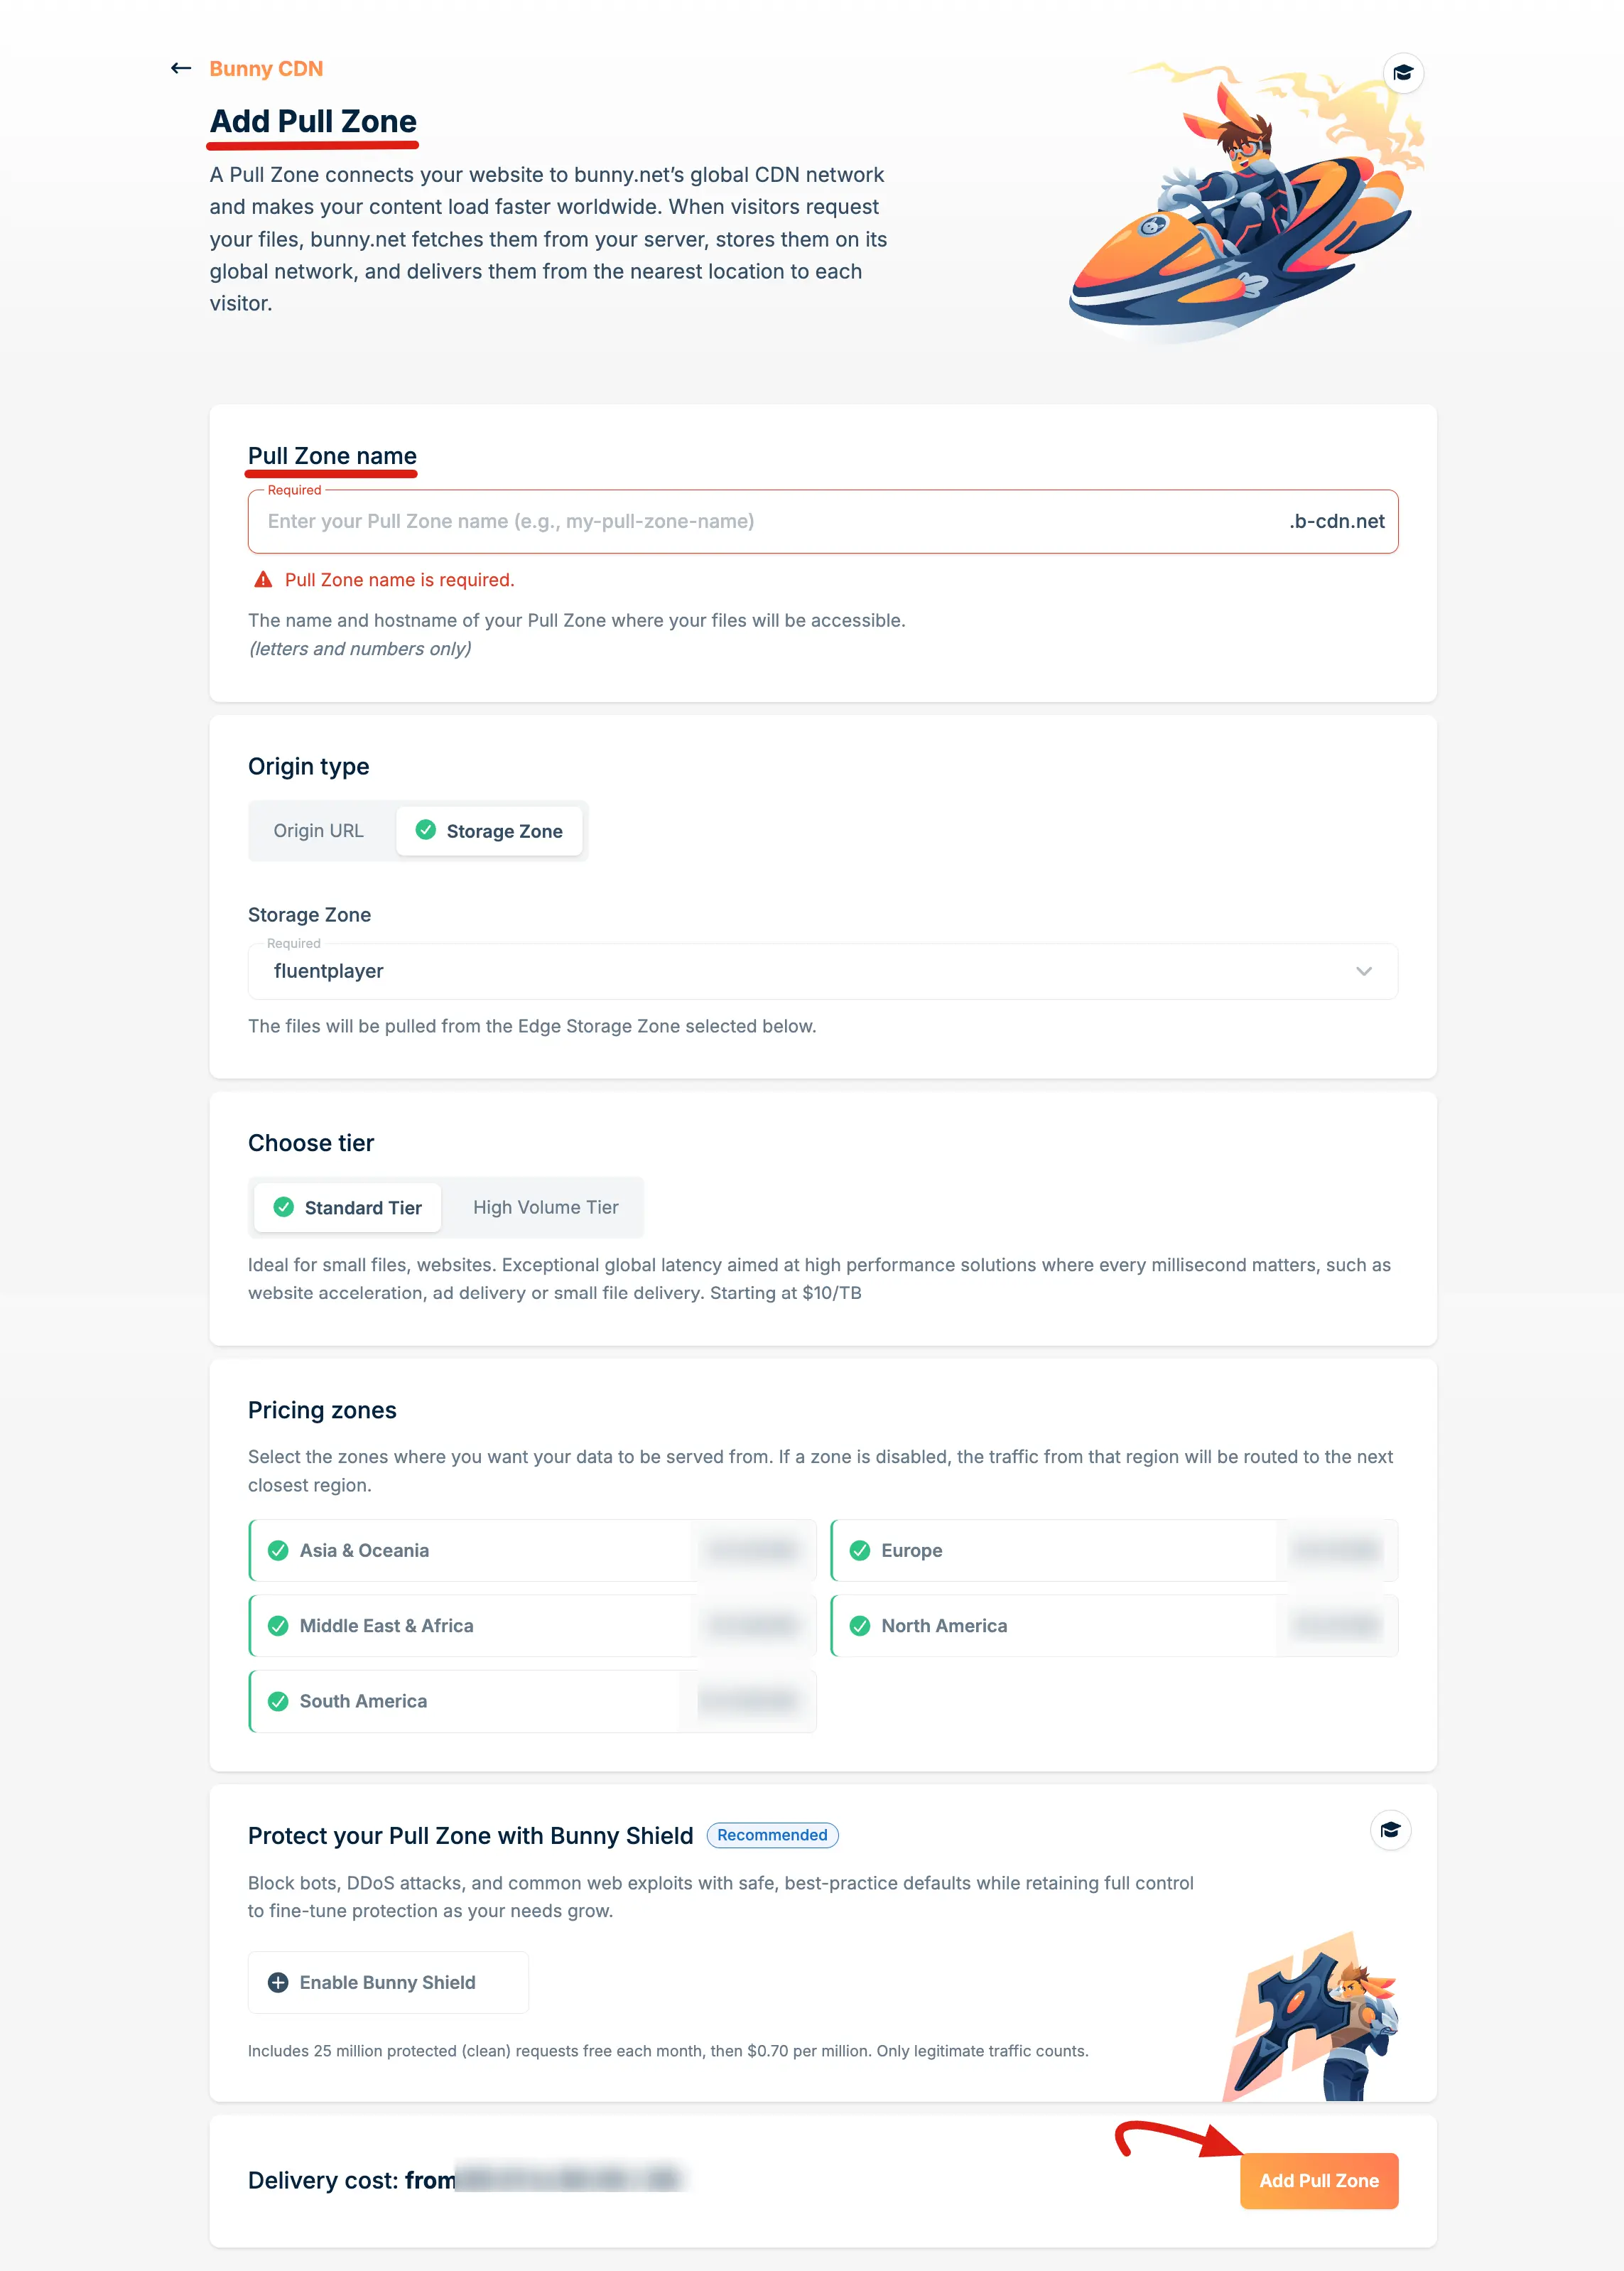The width and height of the screenshot is (1624, 2271).
Task: Click the '.b-cdn.net' hostname suffix
Action: (1337, 521)
